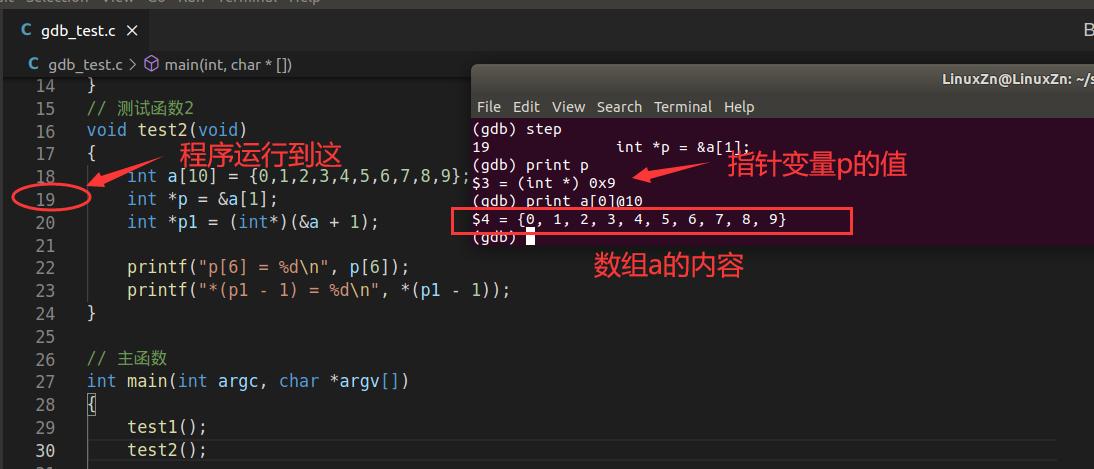Click line number 19 in the editor gutter
This screenshot has width=1094, height=469.
click(45, 199)
